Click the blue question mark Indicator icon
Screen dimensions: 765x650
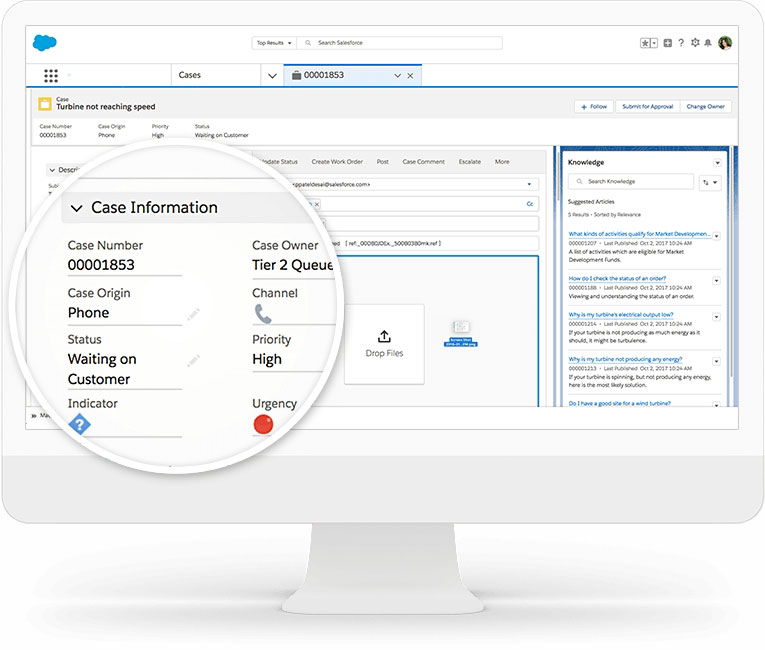[x=80, y=424]
